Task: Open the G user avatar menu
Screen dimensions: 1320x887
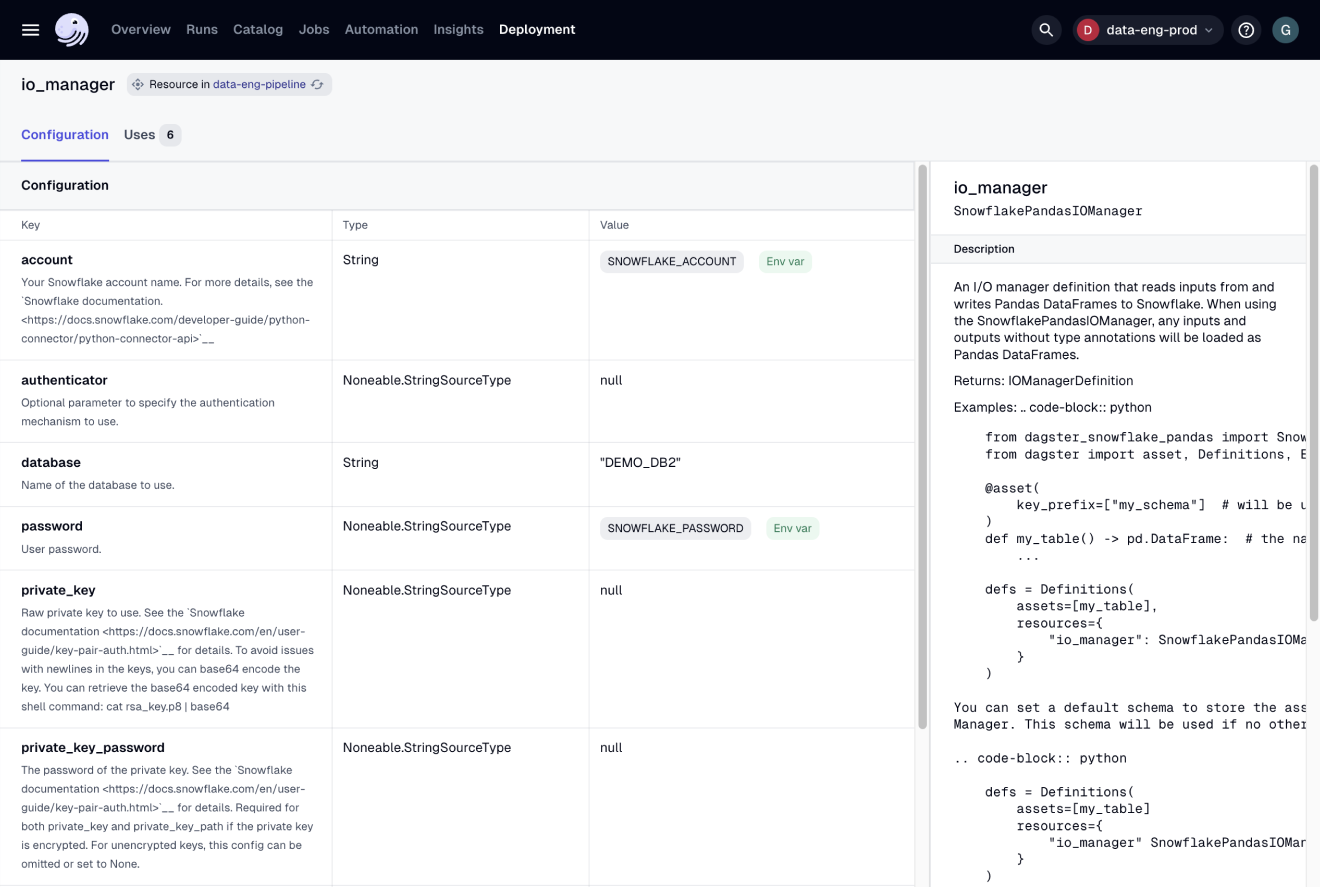Action: 1285,29
